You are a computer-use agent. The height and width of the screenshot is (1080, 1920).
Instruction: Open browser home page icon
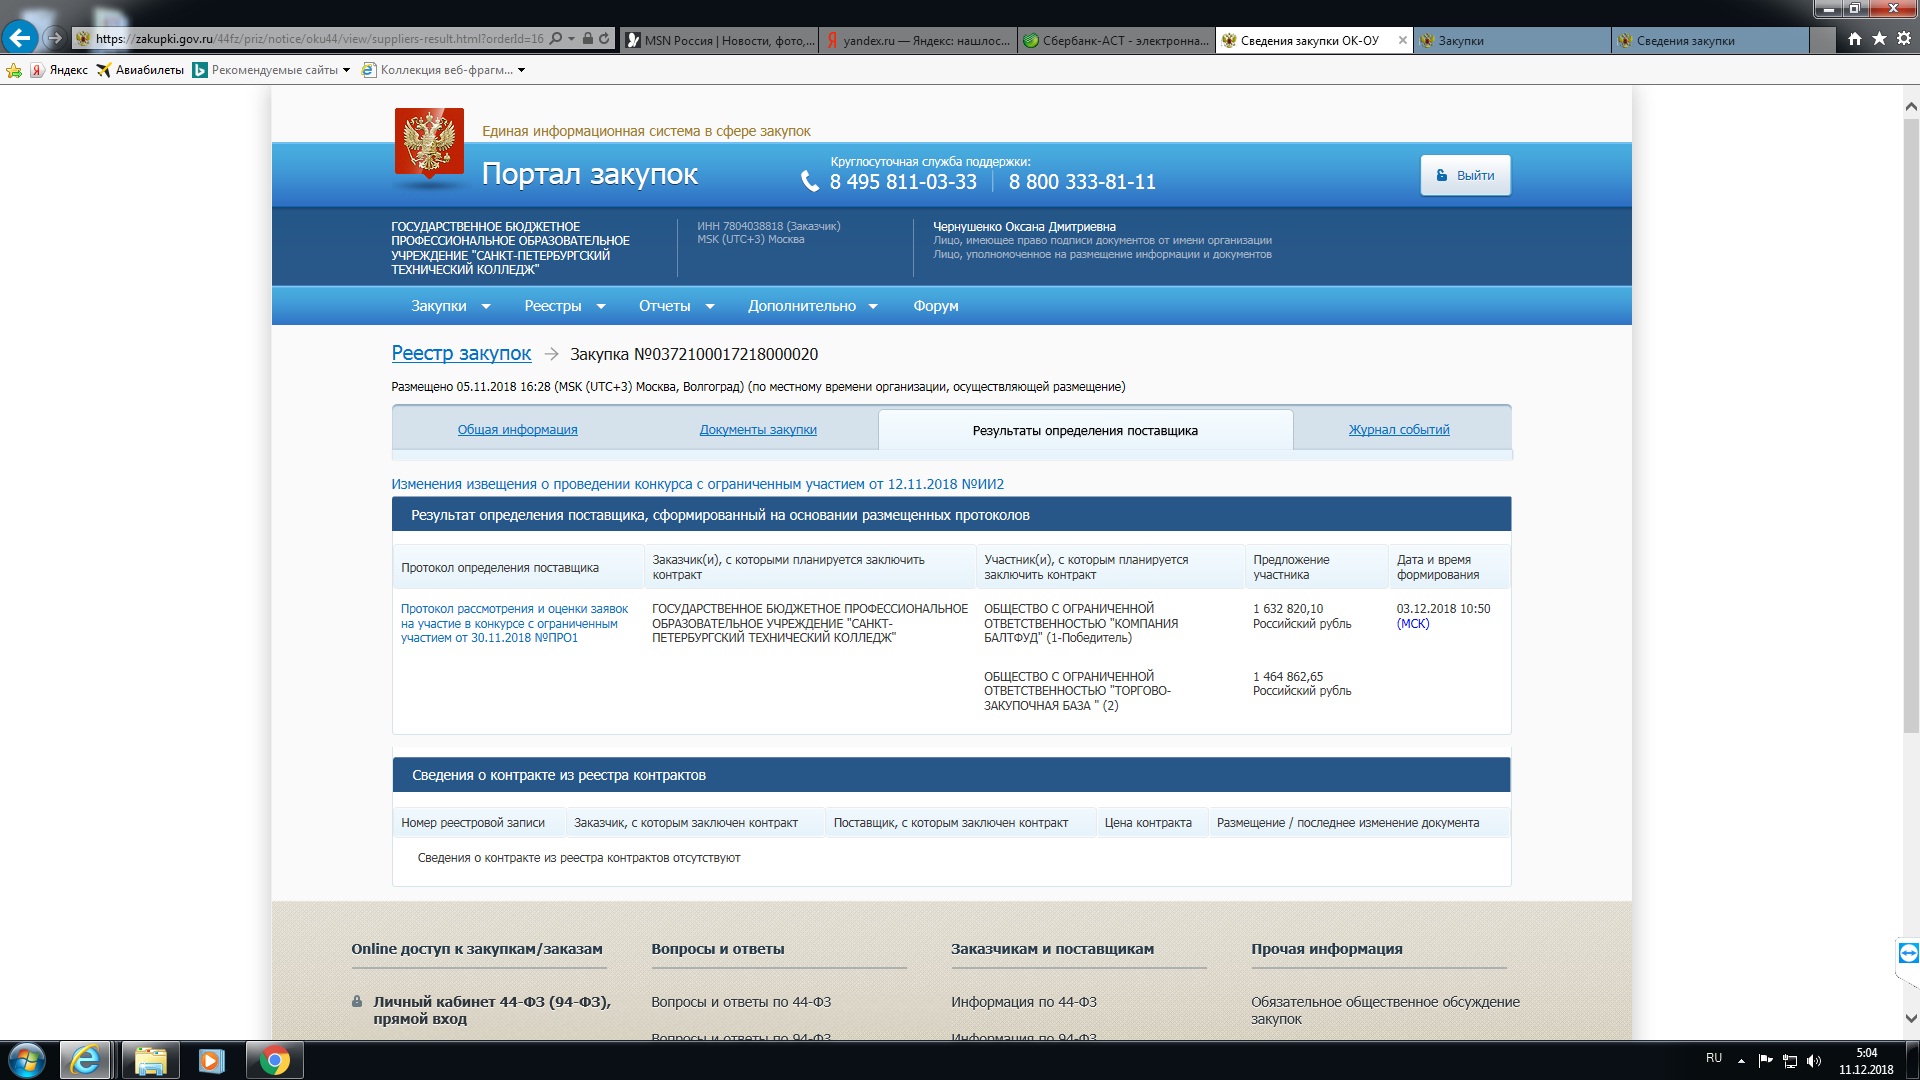coord(1855,39)
